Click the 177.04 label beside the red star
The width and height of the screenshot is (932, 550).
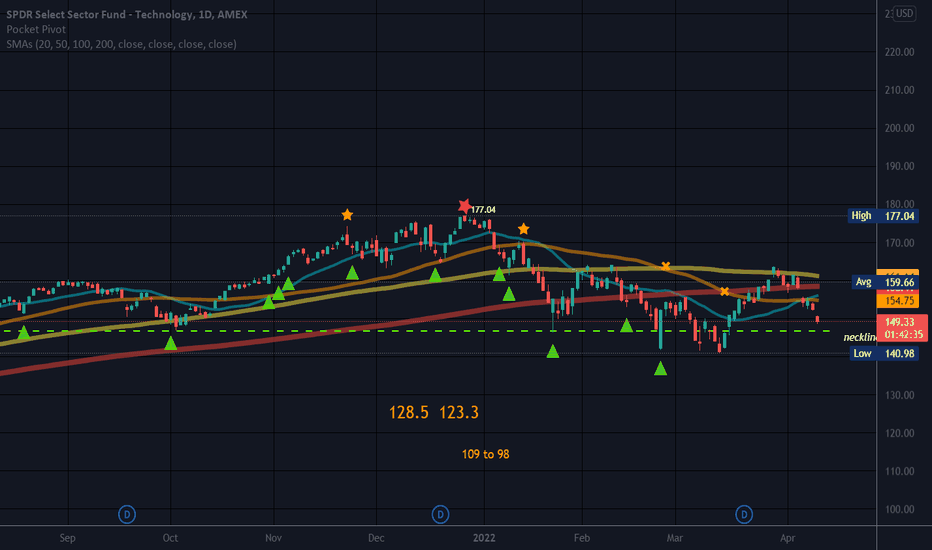point(483,209)
